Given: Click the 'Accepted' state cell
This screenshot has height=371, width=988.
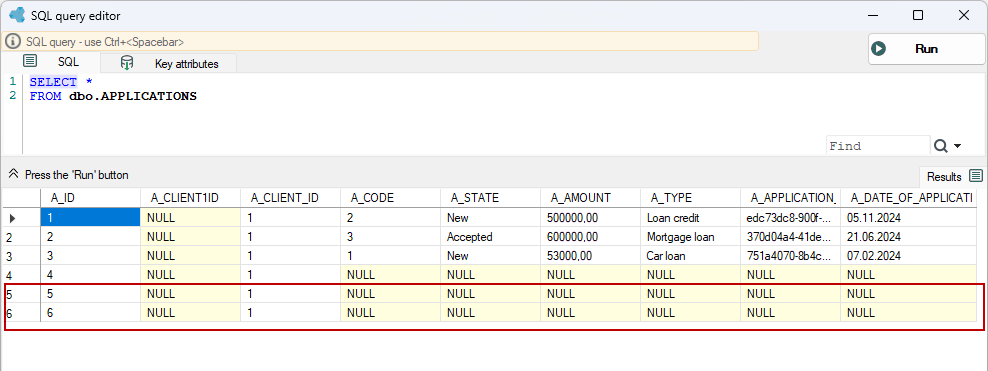Looking at the screenshot, I should coord(490,237).
